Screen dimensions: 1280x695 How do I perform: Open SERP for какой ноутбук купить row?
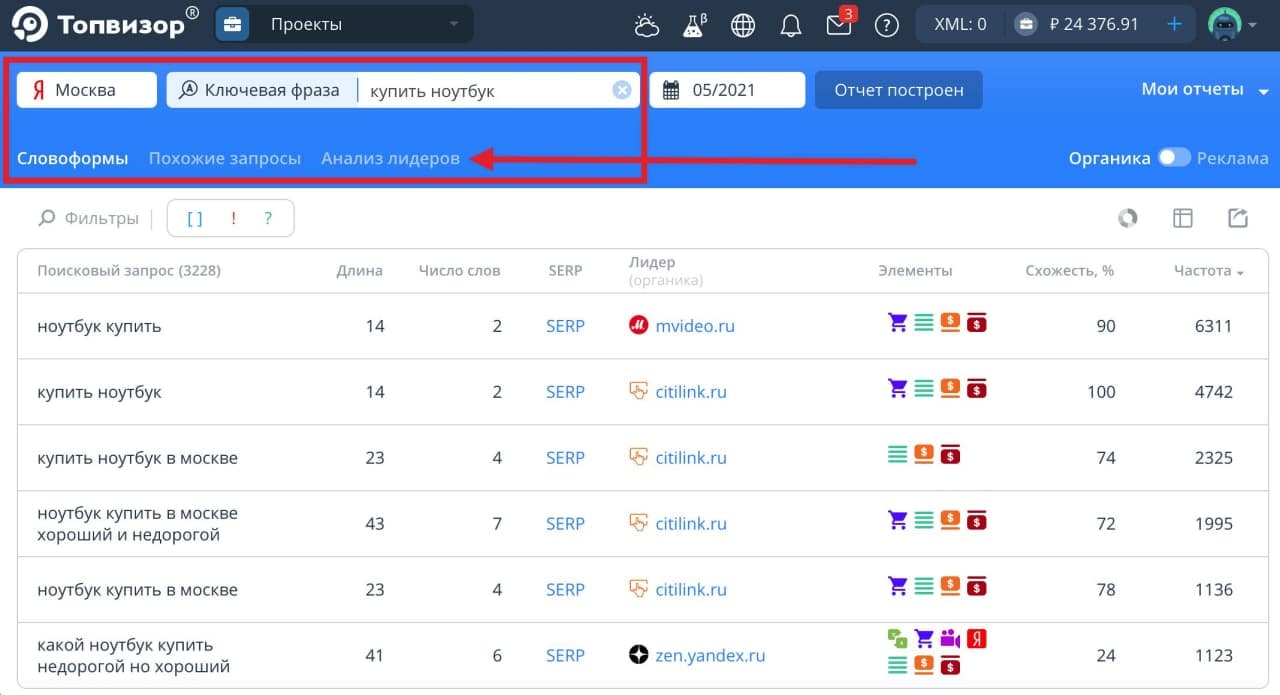pyautogui.click(x=565, y=656)
